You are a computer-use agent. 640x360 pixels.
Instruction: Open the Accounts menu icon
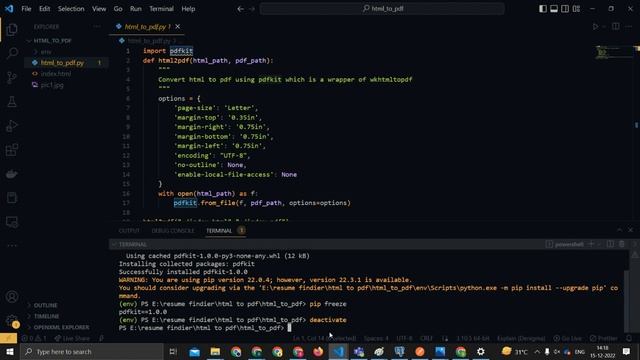12,297
